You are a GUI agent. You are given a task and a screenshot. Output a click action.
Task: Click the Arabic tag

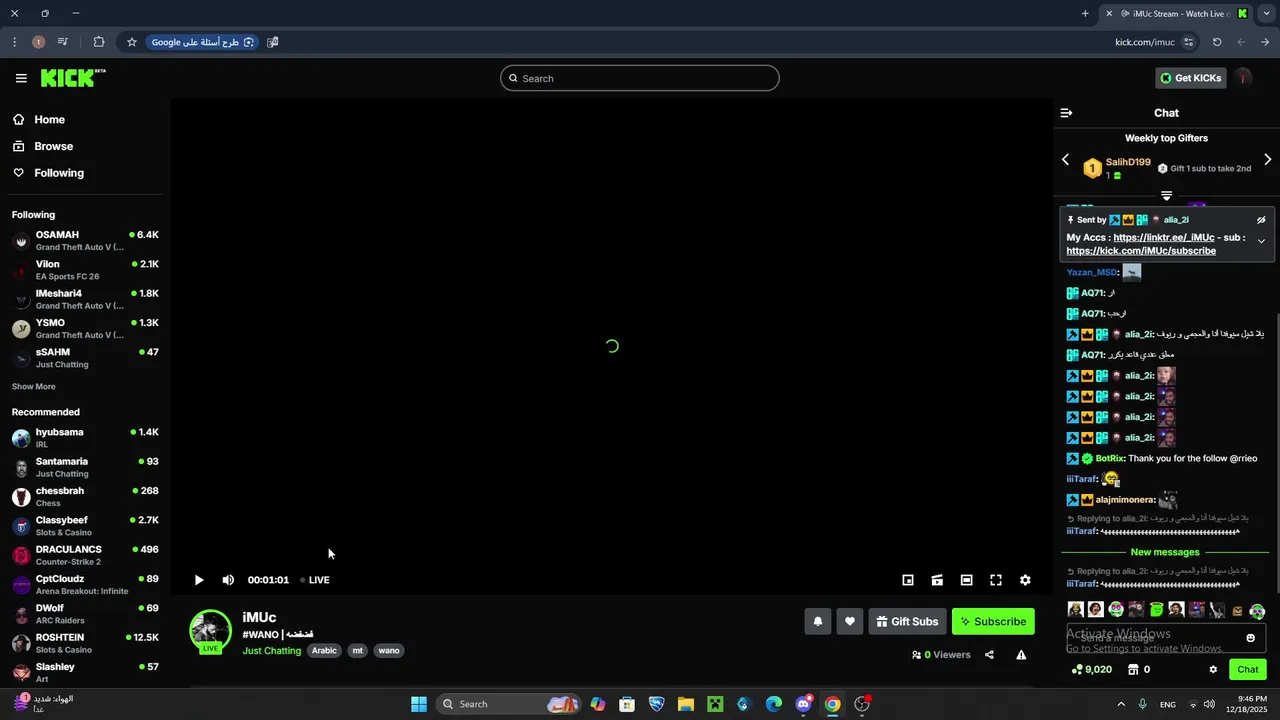(x=324, y=651)
